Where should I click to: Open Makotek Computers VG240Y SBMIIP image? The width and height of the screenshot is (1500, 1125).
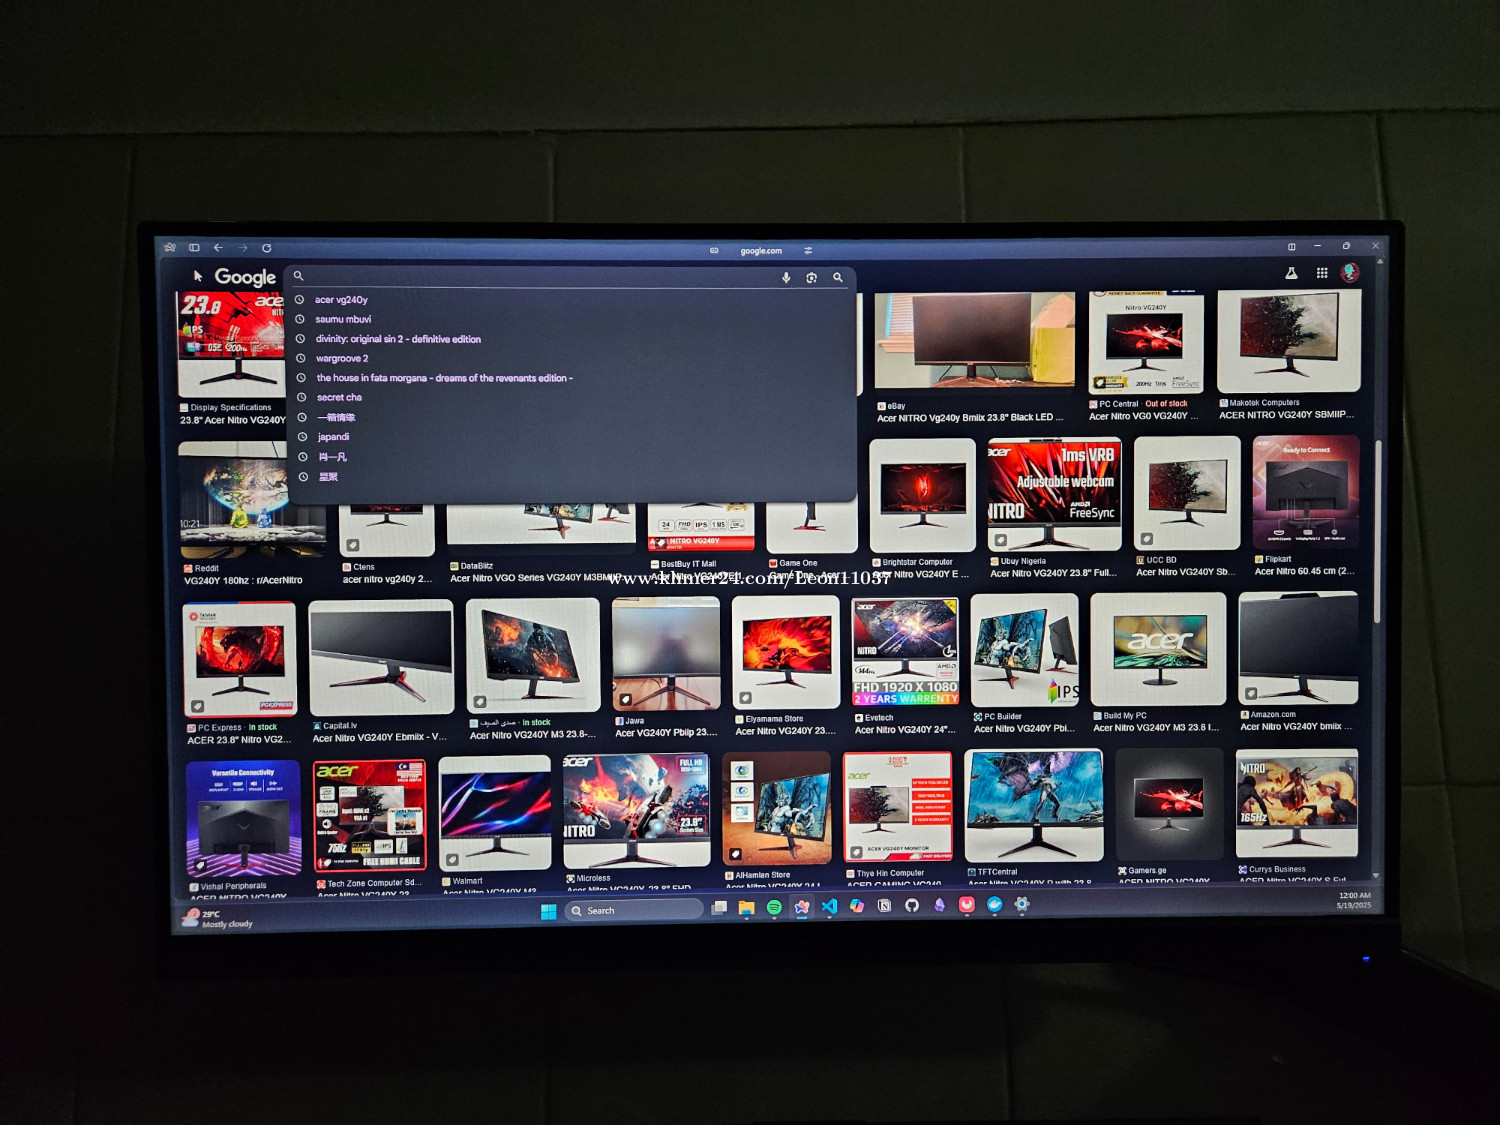(1289, 341)
